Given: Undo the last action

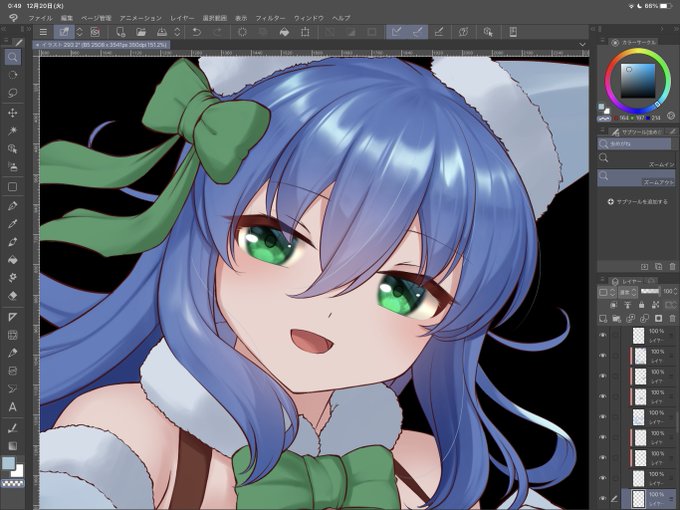Looking at the screenshot, I should (x=196, y=32).
